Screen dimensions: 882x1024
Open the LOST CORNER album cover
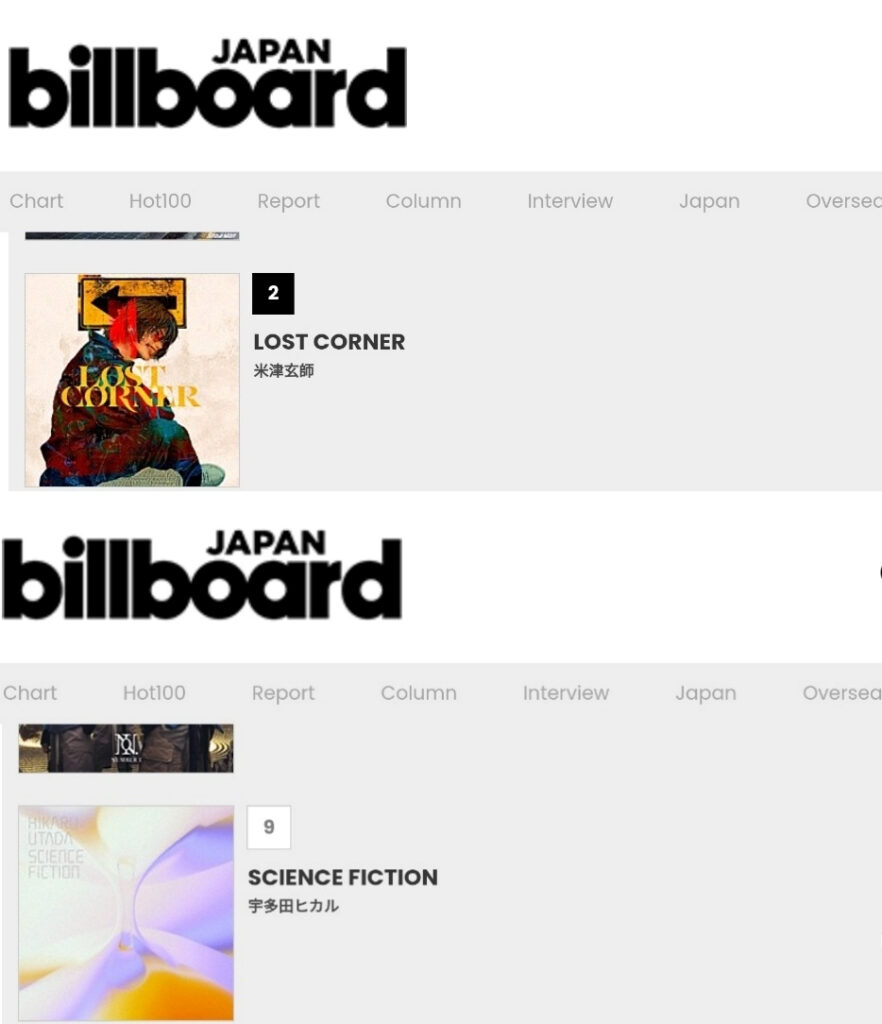point(132,380)
